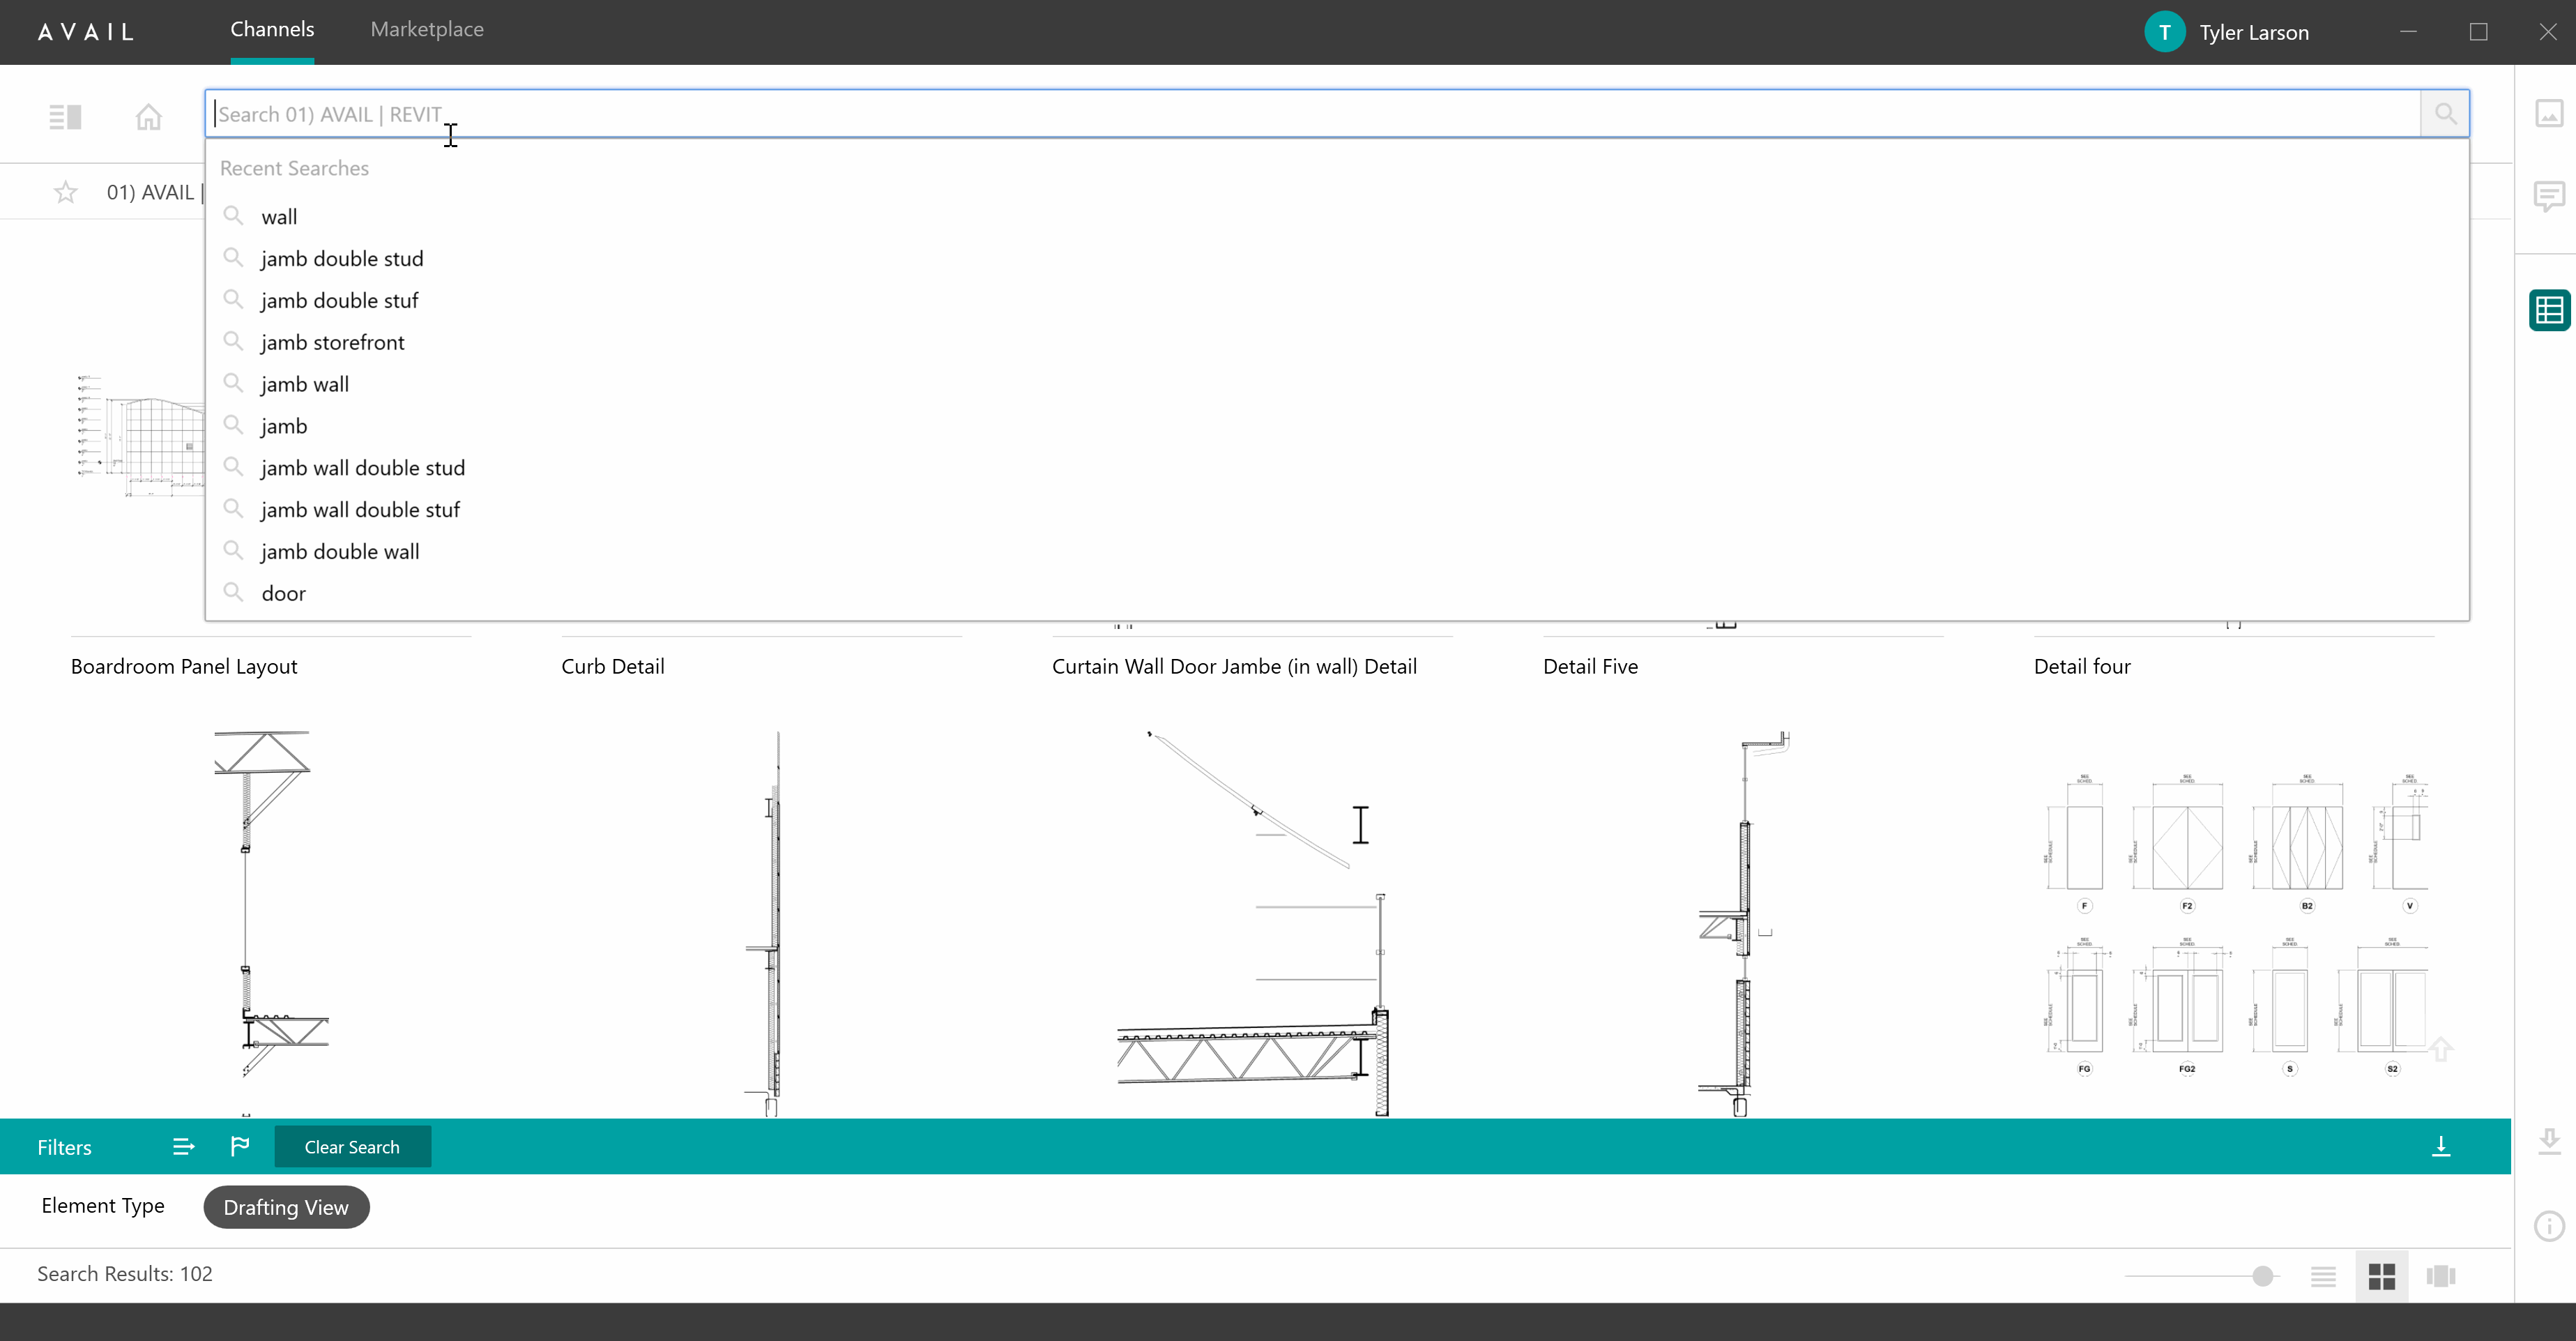Switch to the Channels tab
The image size is (2576, 1341).
[x=272, y=29]
